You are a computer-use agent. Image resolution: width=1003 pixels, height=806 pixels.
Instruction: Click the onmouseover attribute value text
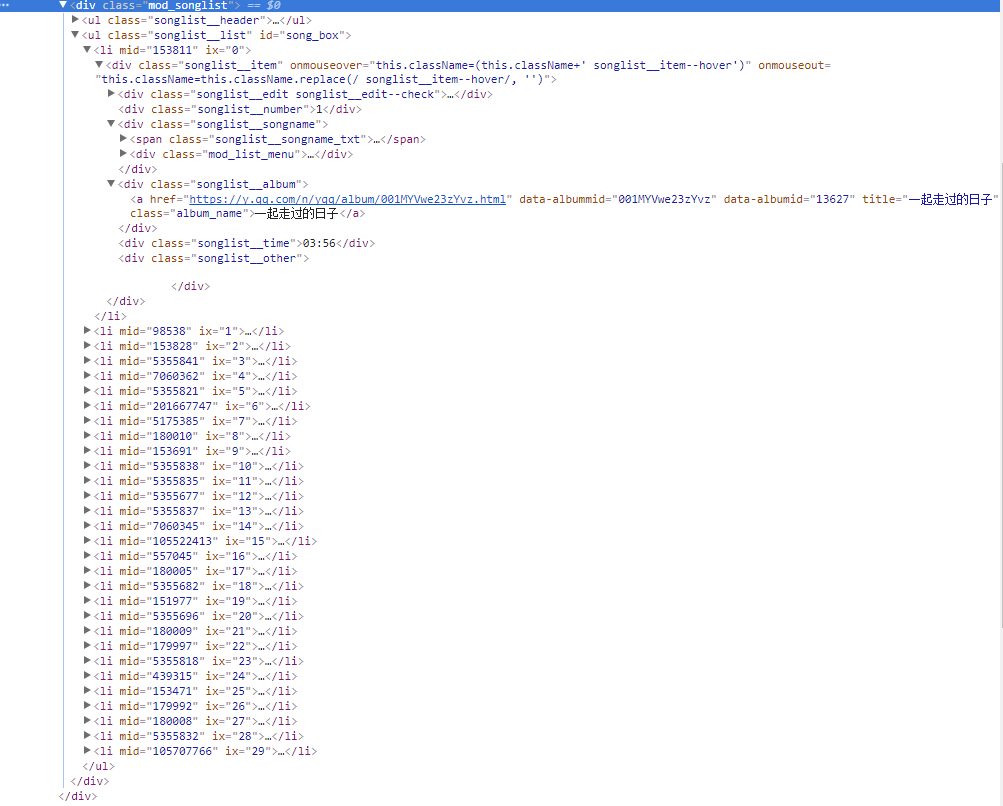point(557,65)
